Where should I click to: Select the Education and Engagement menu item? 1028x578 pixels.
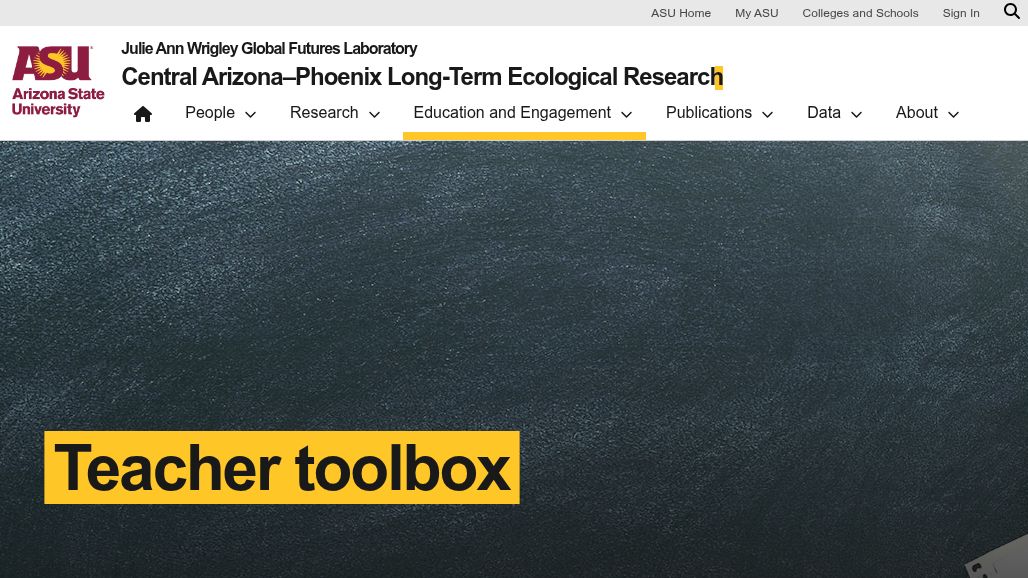512,113
